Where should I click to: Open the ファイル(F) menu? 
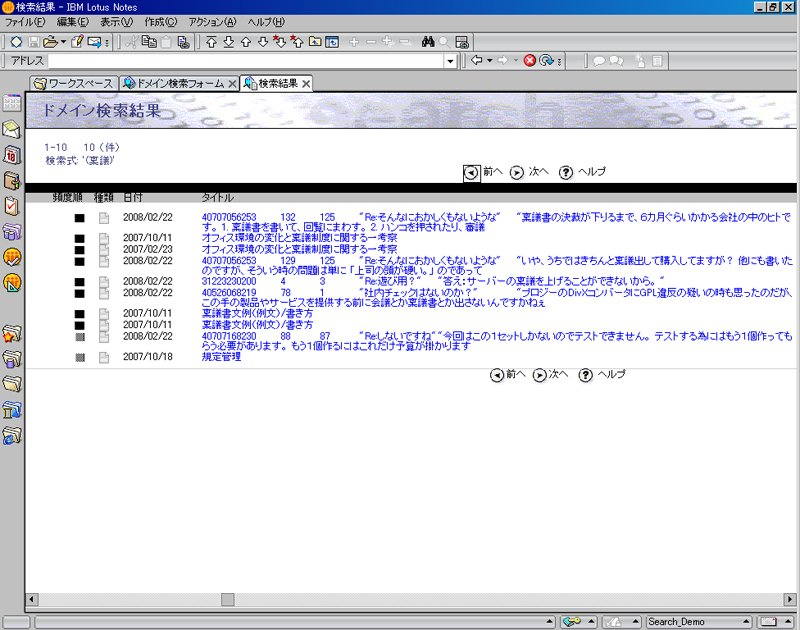24,22
